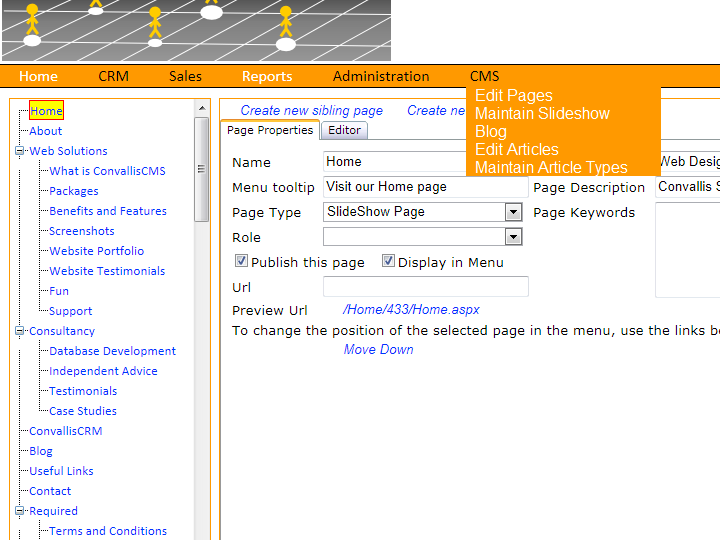Click the scroll up arrow in tree panel

click(202, 109)
